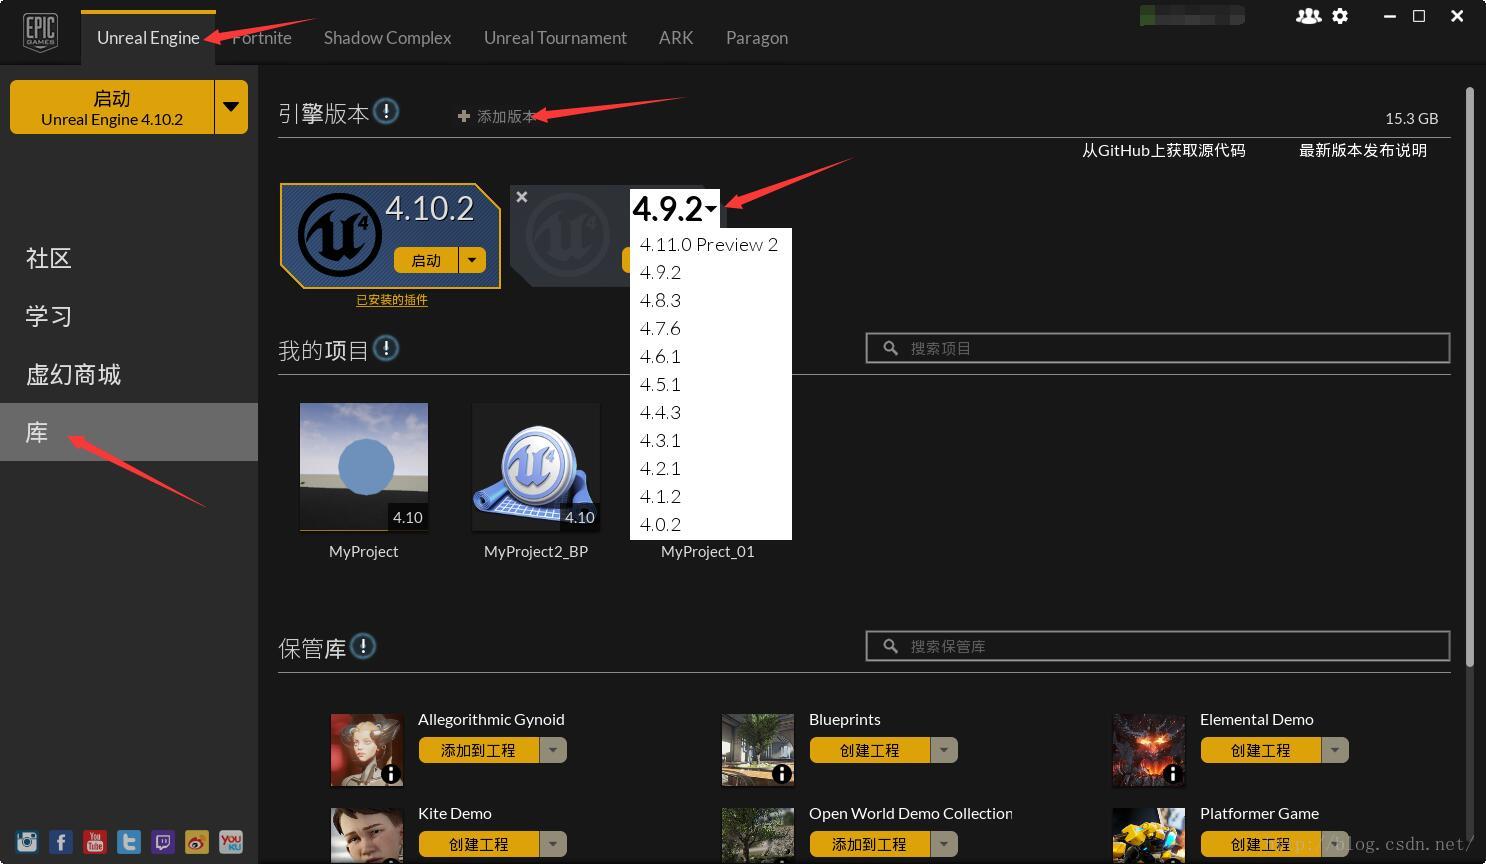Viewport: 1486px width, 864px height.
Task: Switch to the Unreal Tournament tab
Action: [x=555, y=38]
